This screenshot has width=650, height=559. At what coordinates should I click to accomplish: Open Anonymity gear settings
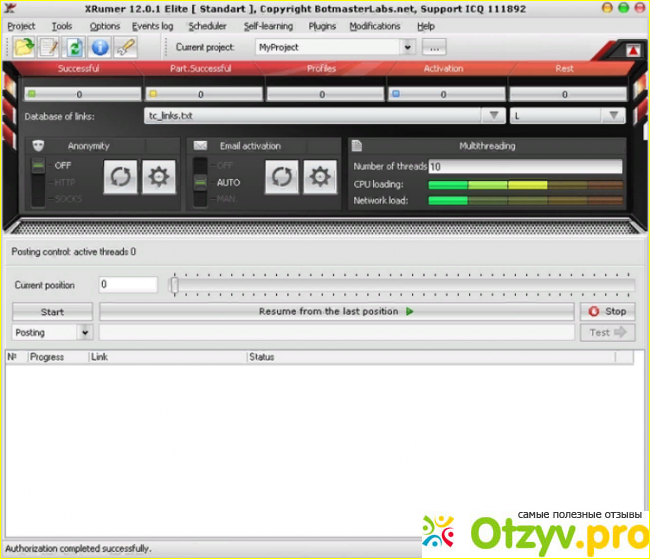tap(157, 177)
